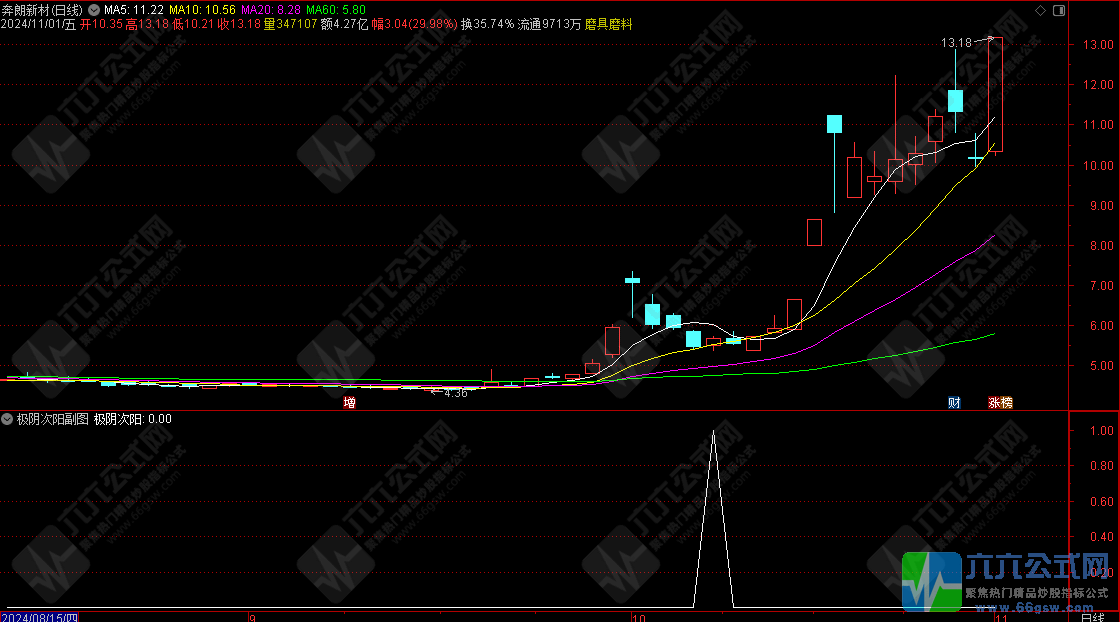This screenshot has width=1120, height=622.
Task: Click the 0.60 label on the sub-chart axis
Action: pos(1101,502)
